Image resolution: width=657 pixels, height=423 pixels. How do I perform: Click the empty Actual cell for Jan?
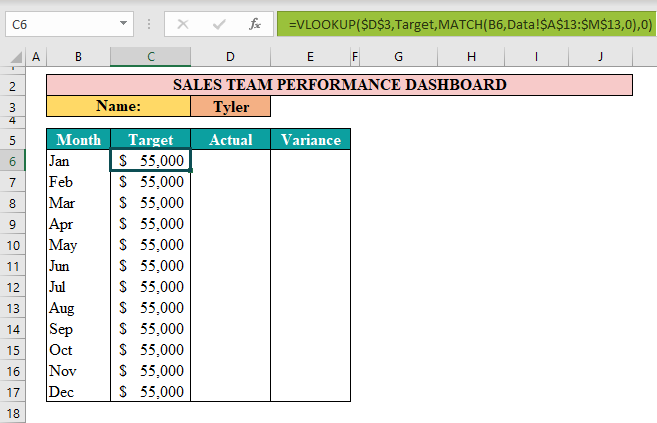pyautogui.click(x=230, y=160)
